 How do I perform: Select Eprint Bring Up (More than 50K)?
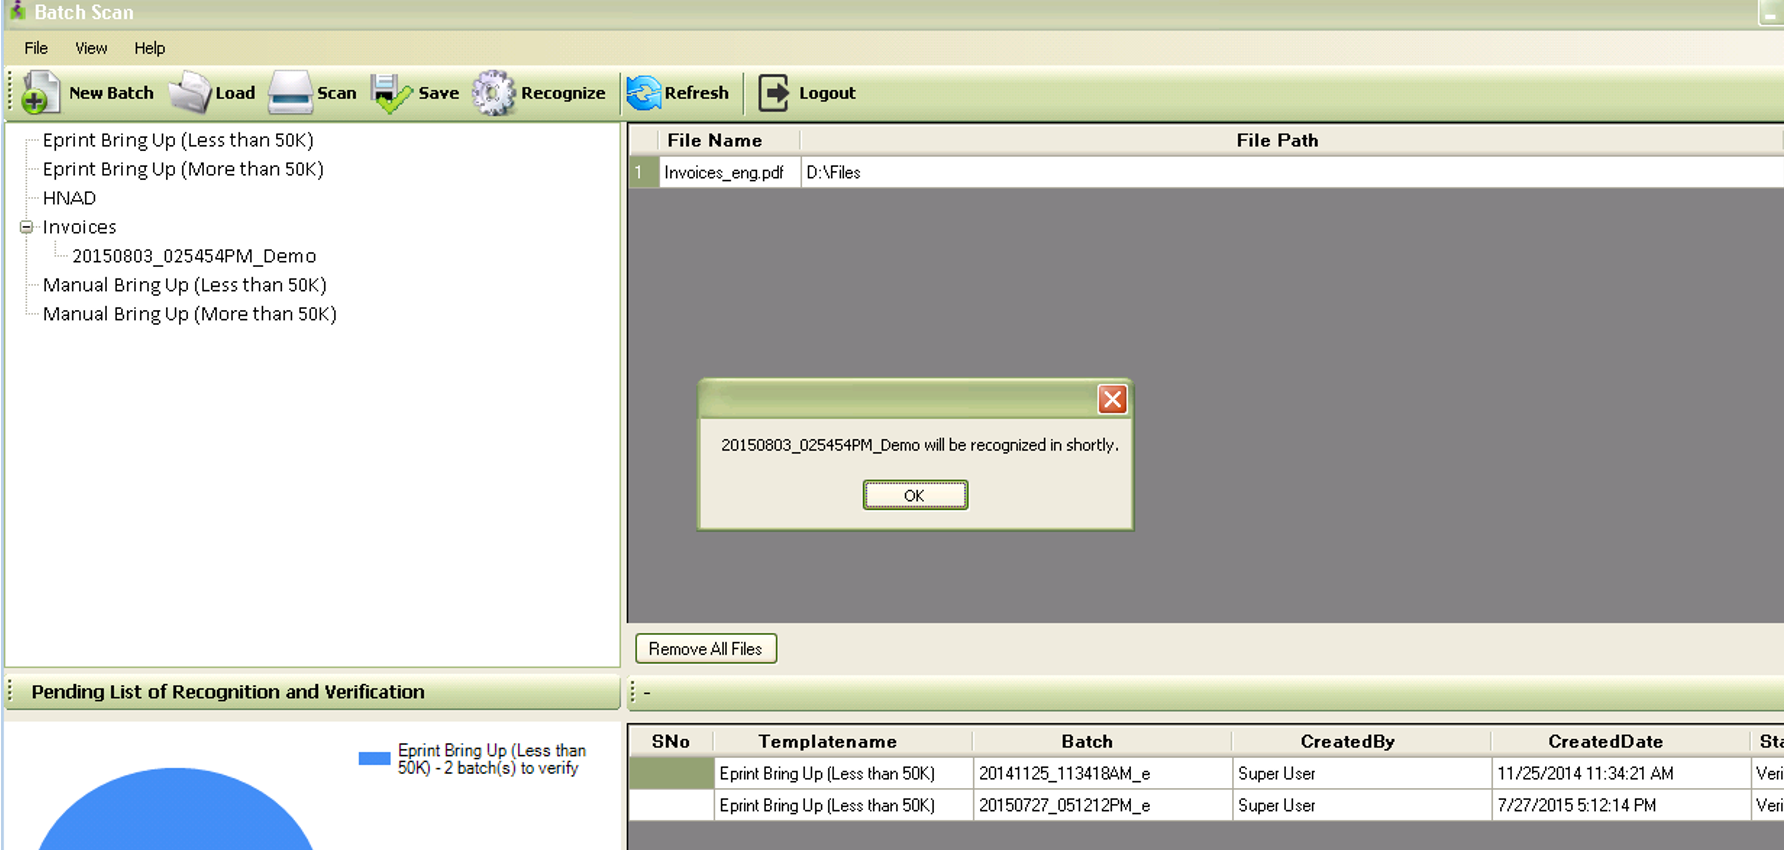[183, 169]
